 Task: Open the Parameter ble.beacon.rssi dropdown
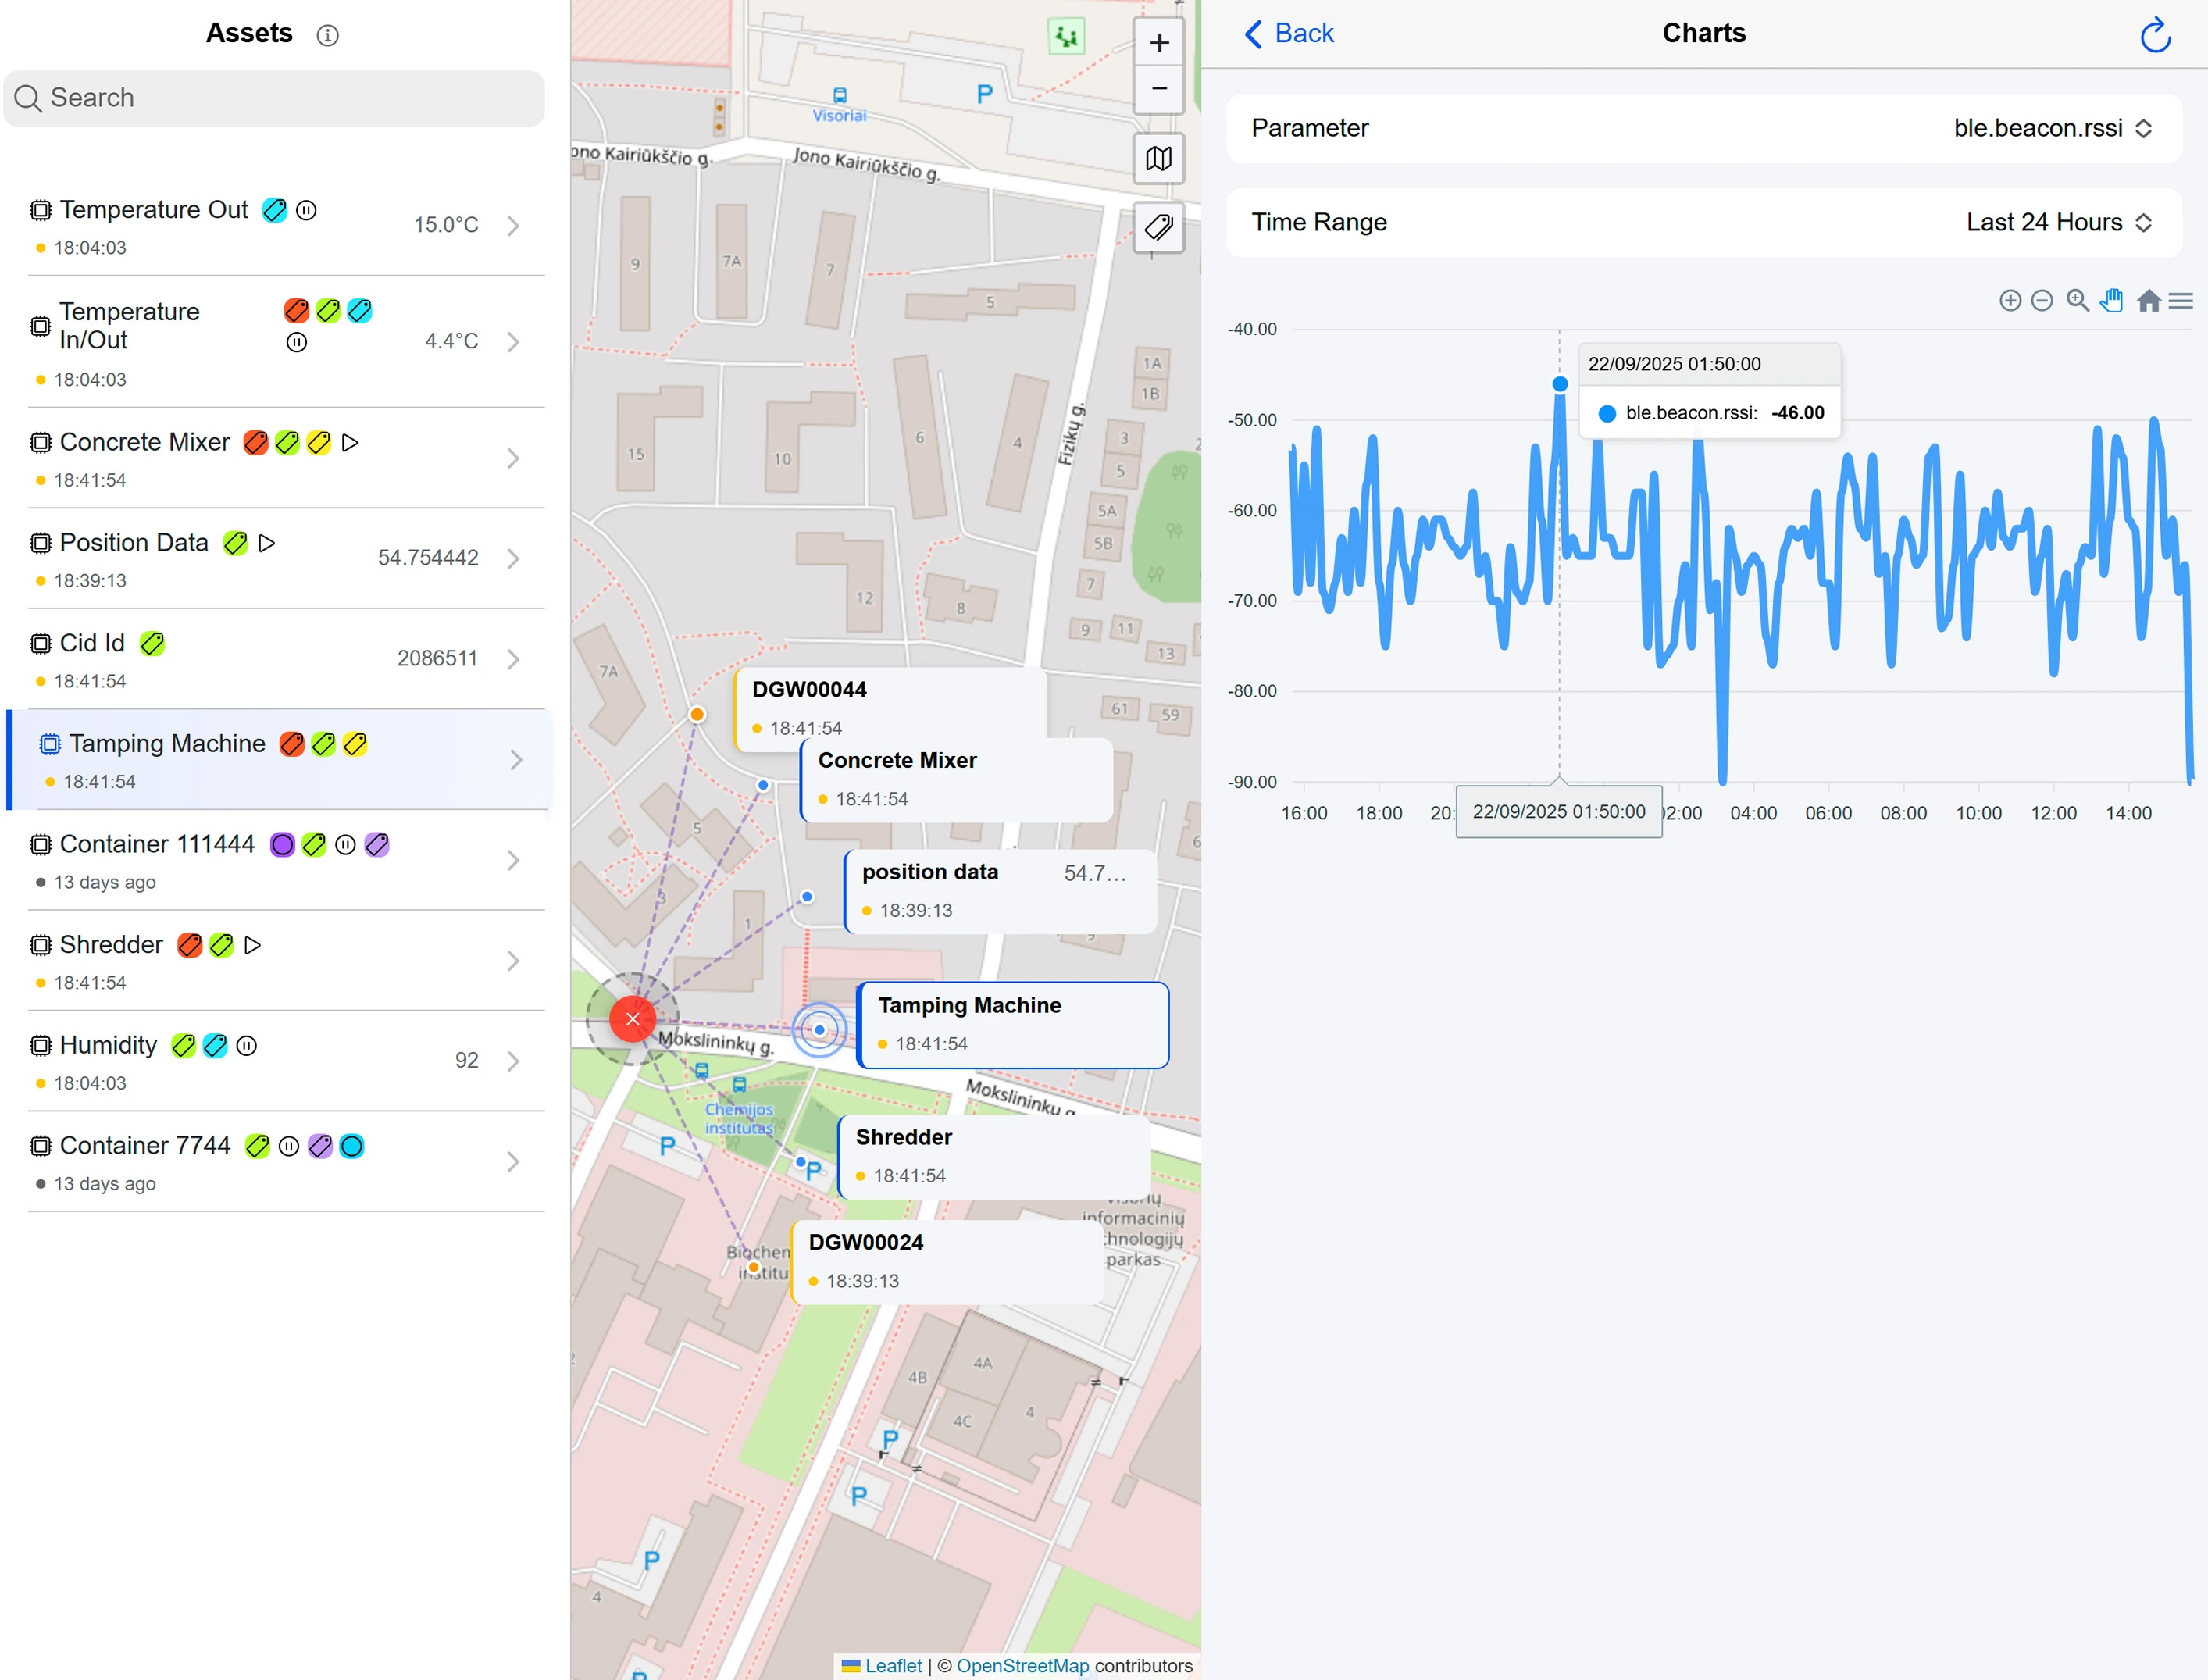(x=2051, y=128)
